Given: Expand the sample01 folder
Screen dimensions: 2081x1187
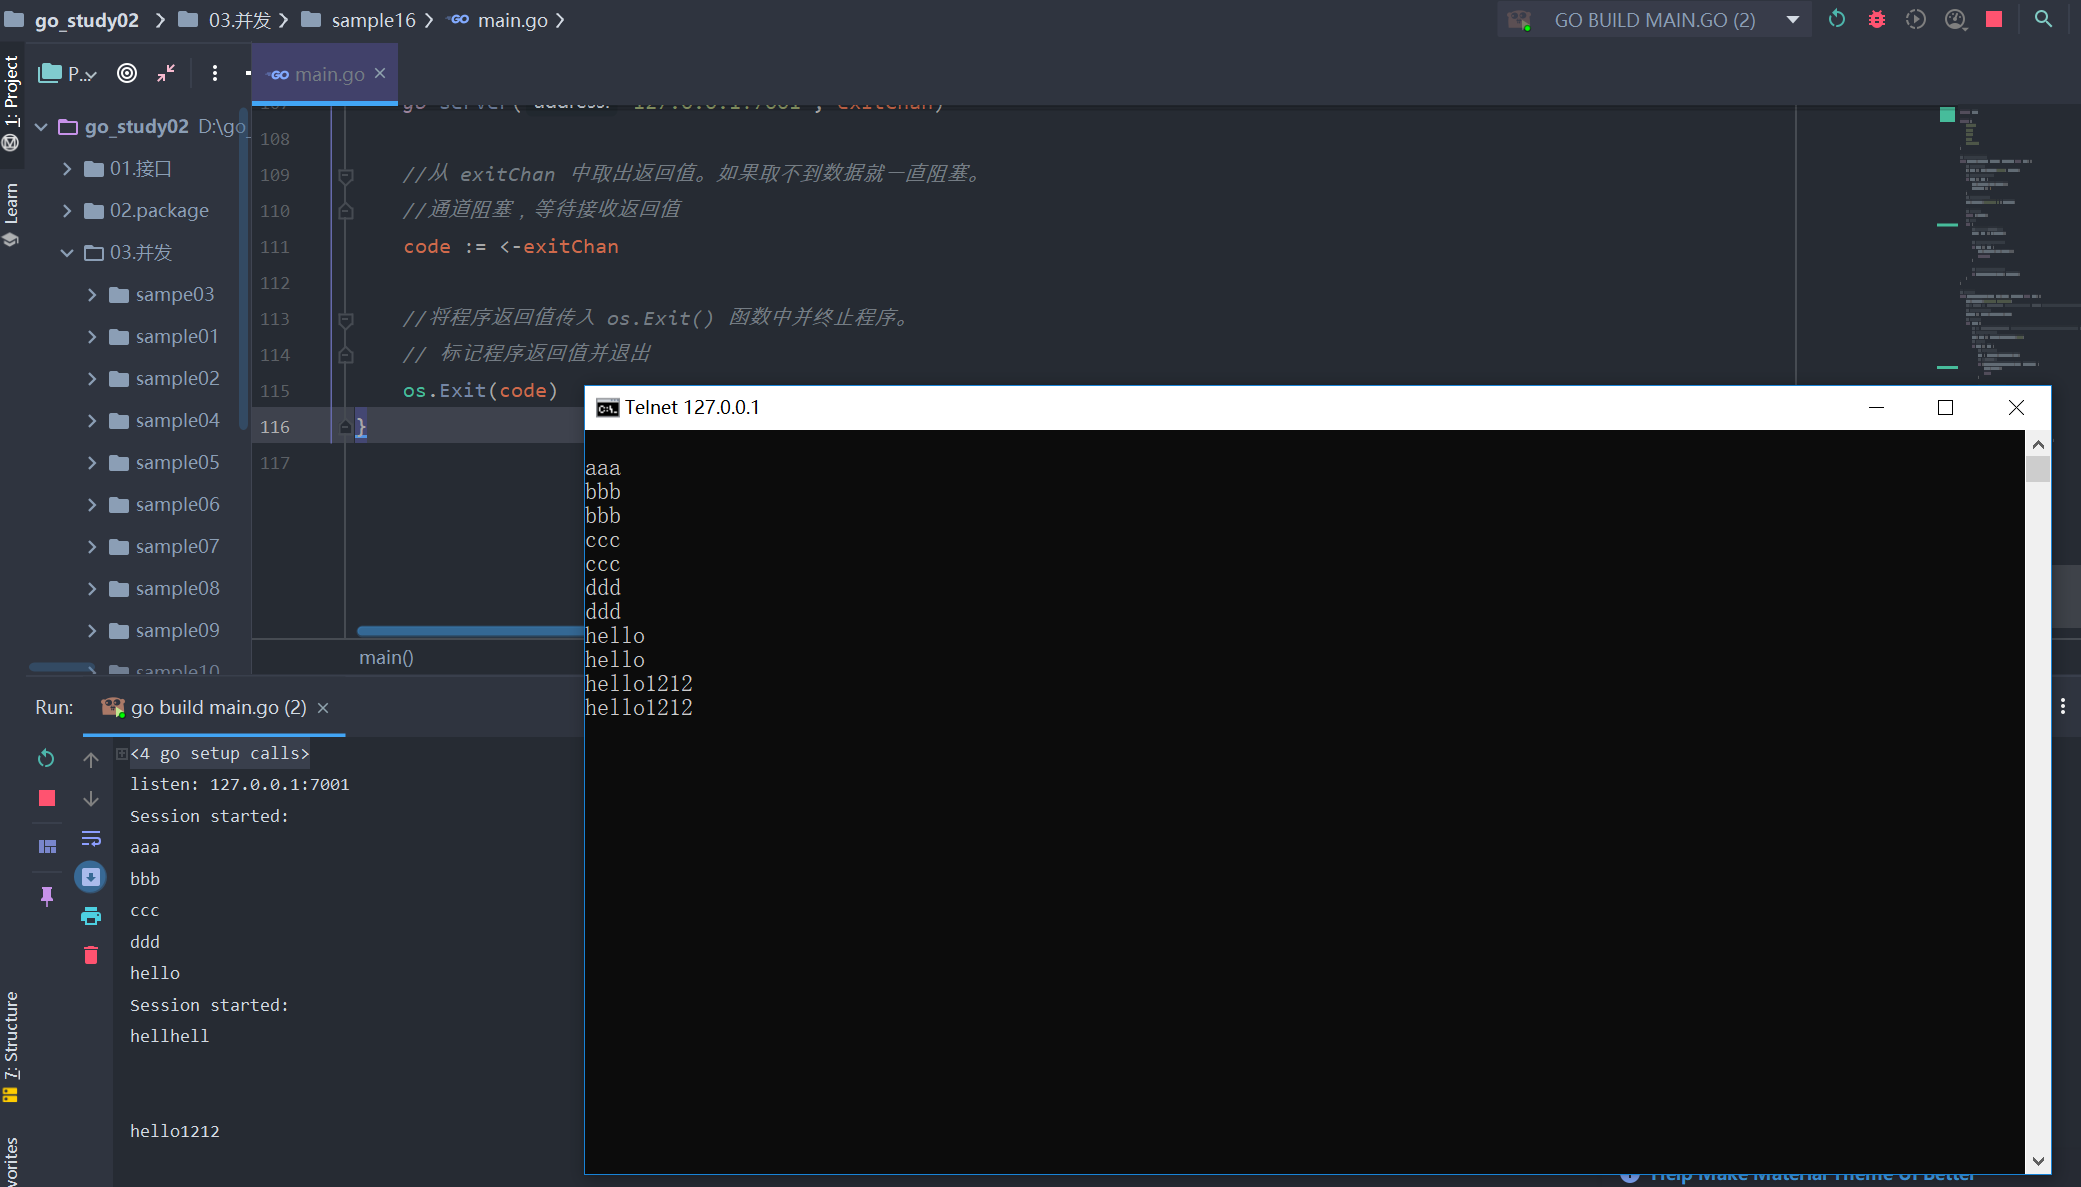Looking at the screenshot, I should [x=92, y=337].
